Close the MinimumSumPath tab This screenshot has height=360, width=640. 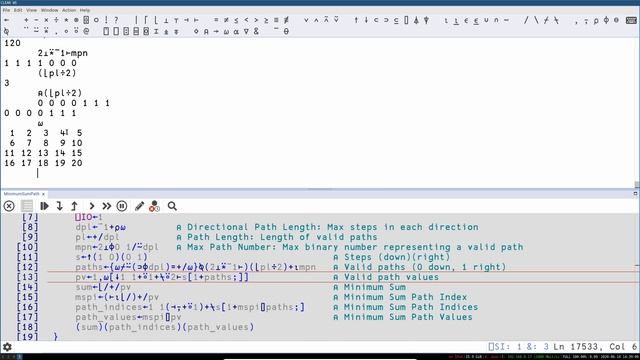43,193
